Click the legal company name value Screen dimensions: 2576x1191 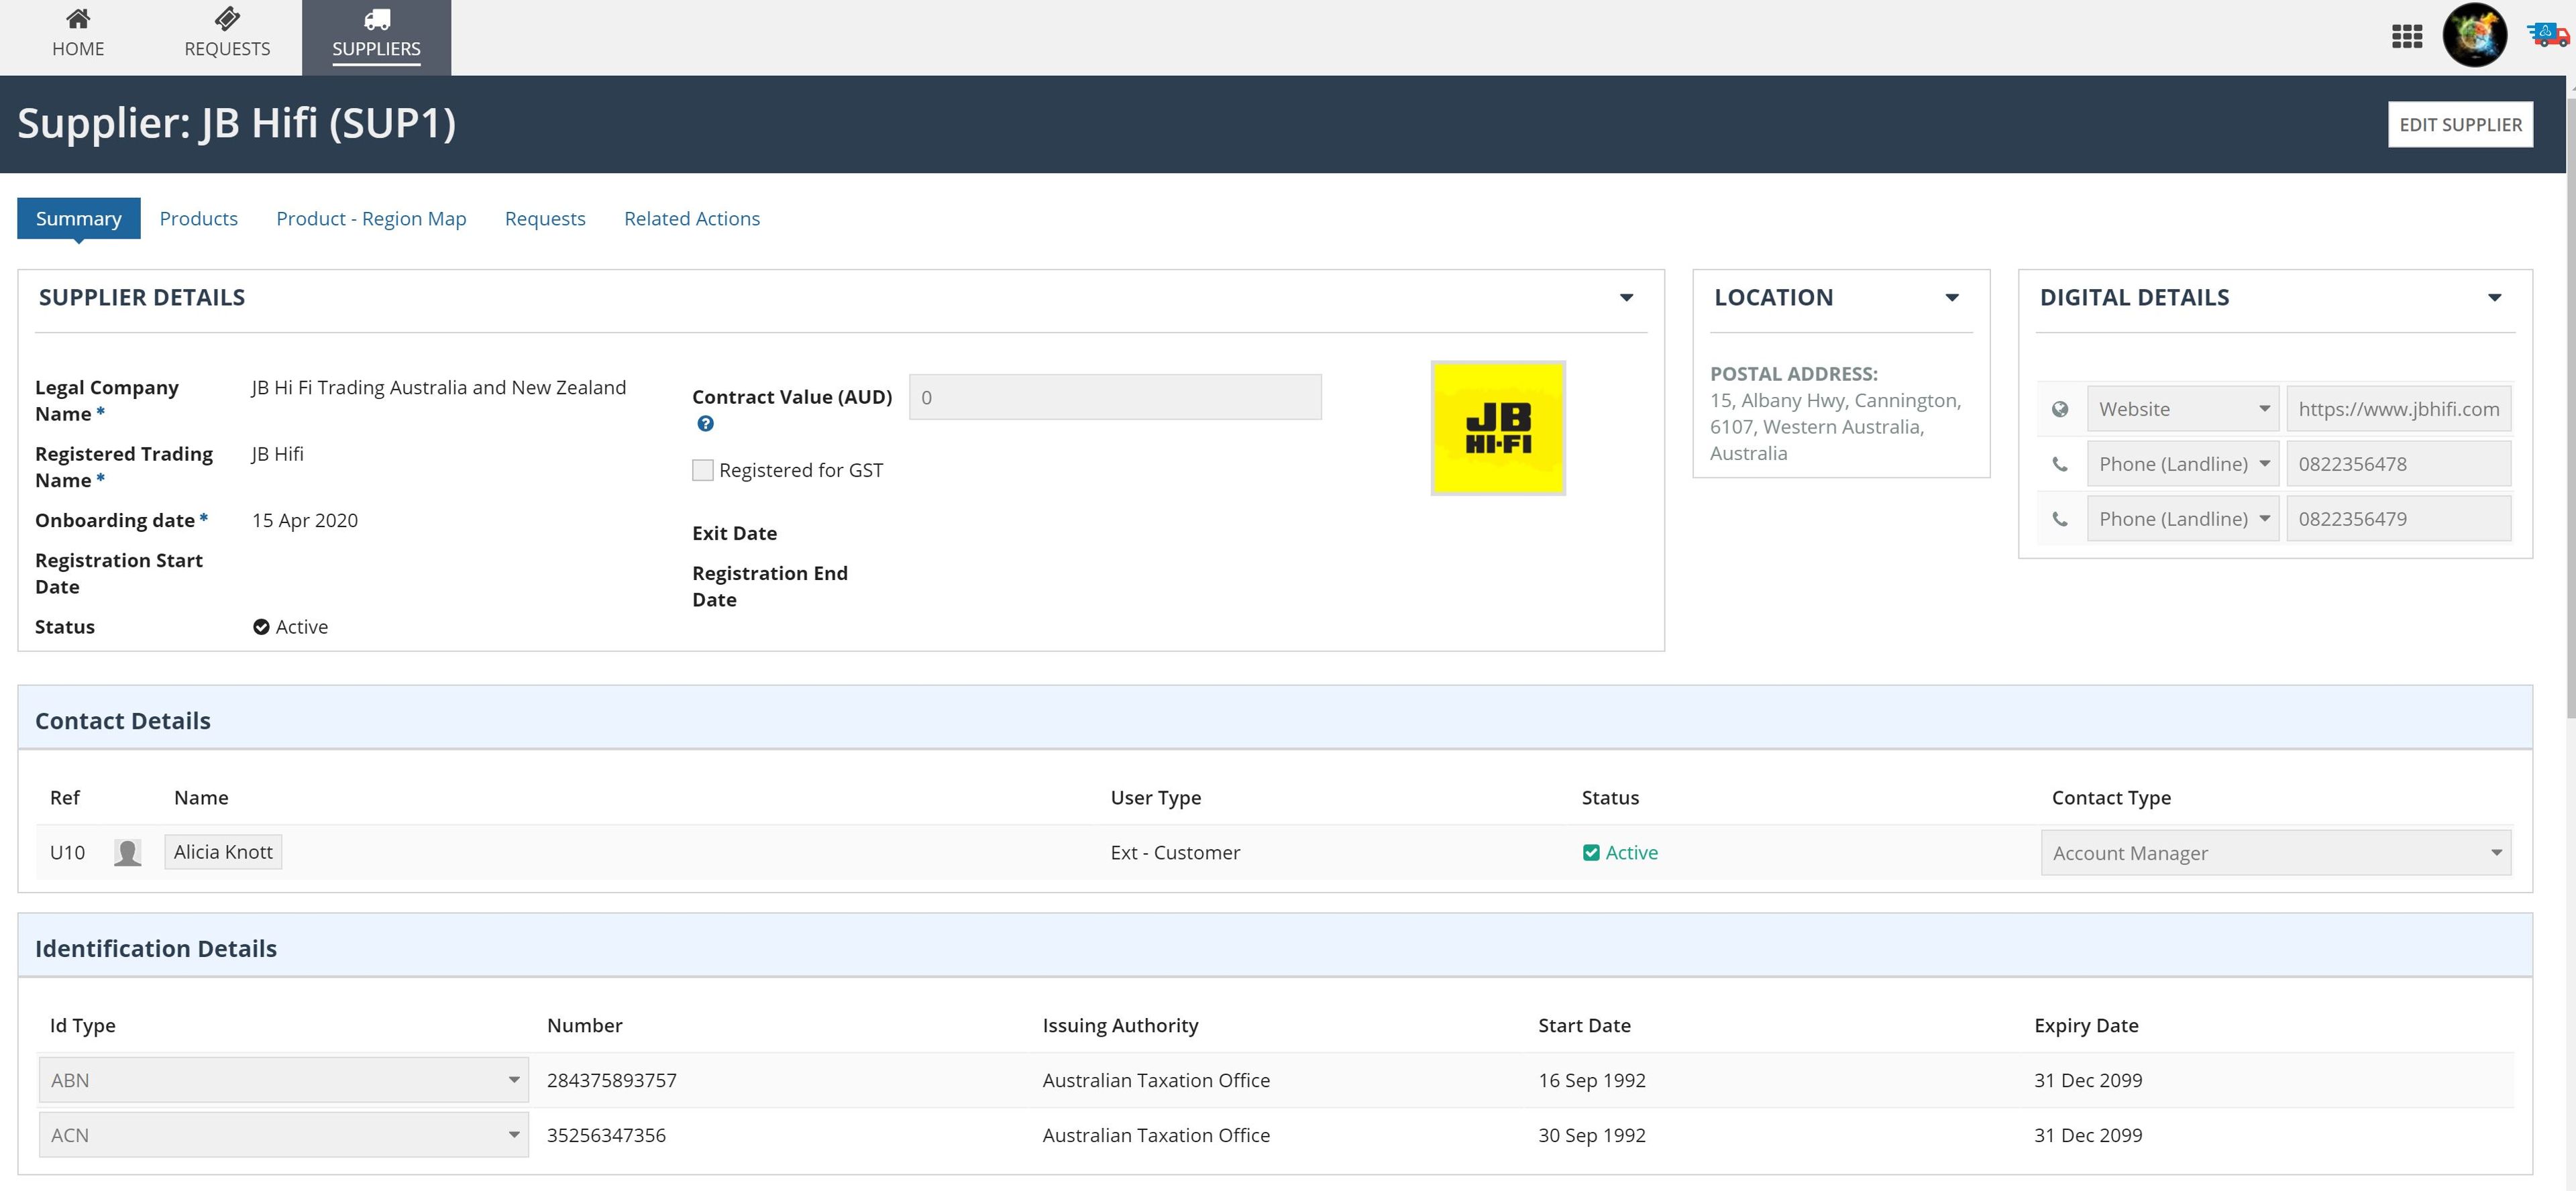click(x=439, y=388)
